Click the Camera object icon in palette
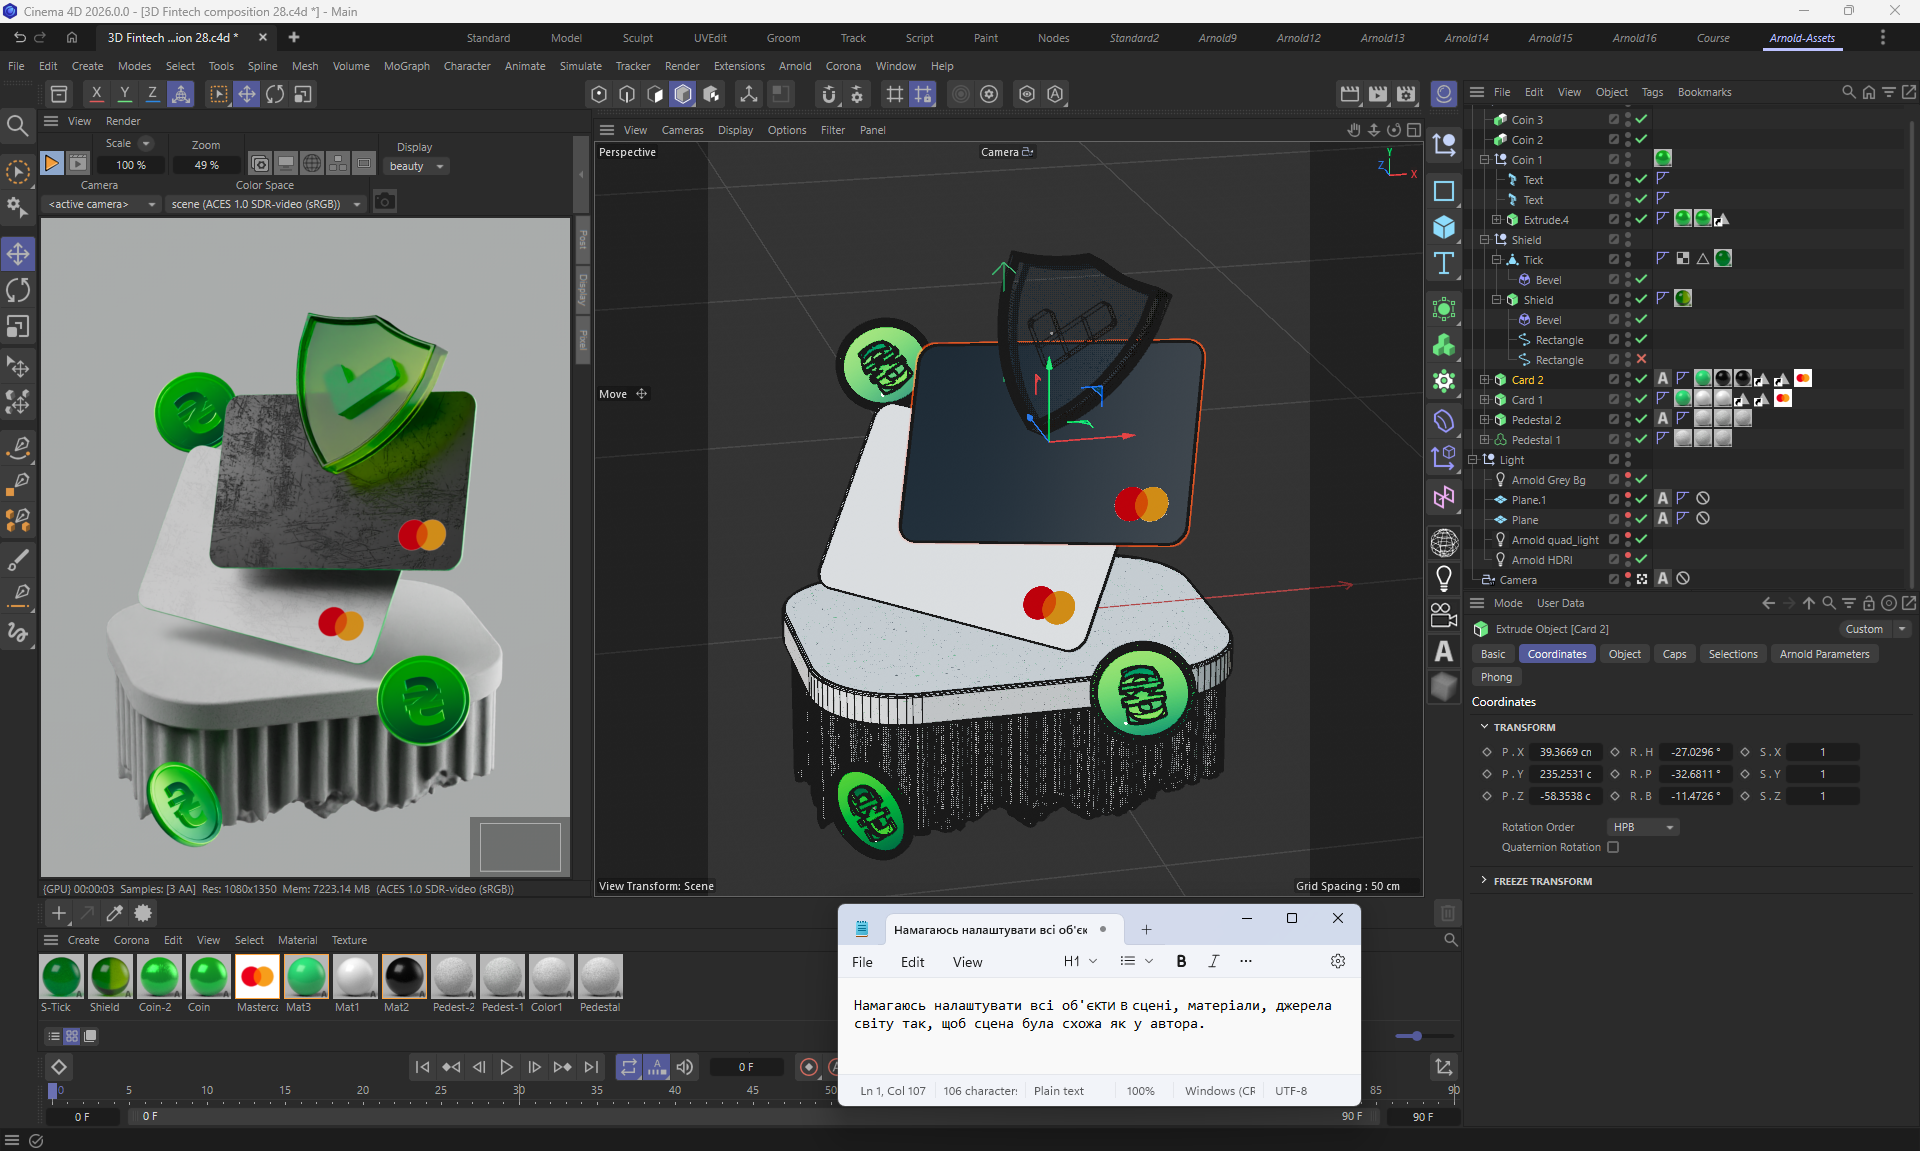This screenshot has width=1920, height=1151. coord(1444,615)
